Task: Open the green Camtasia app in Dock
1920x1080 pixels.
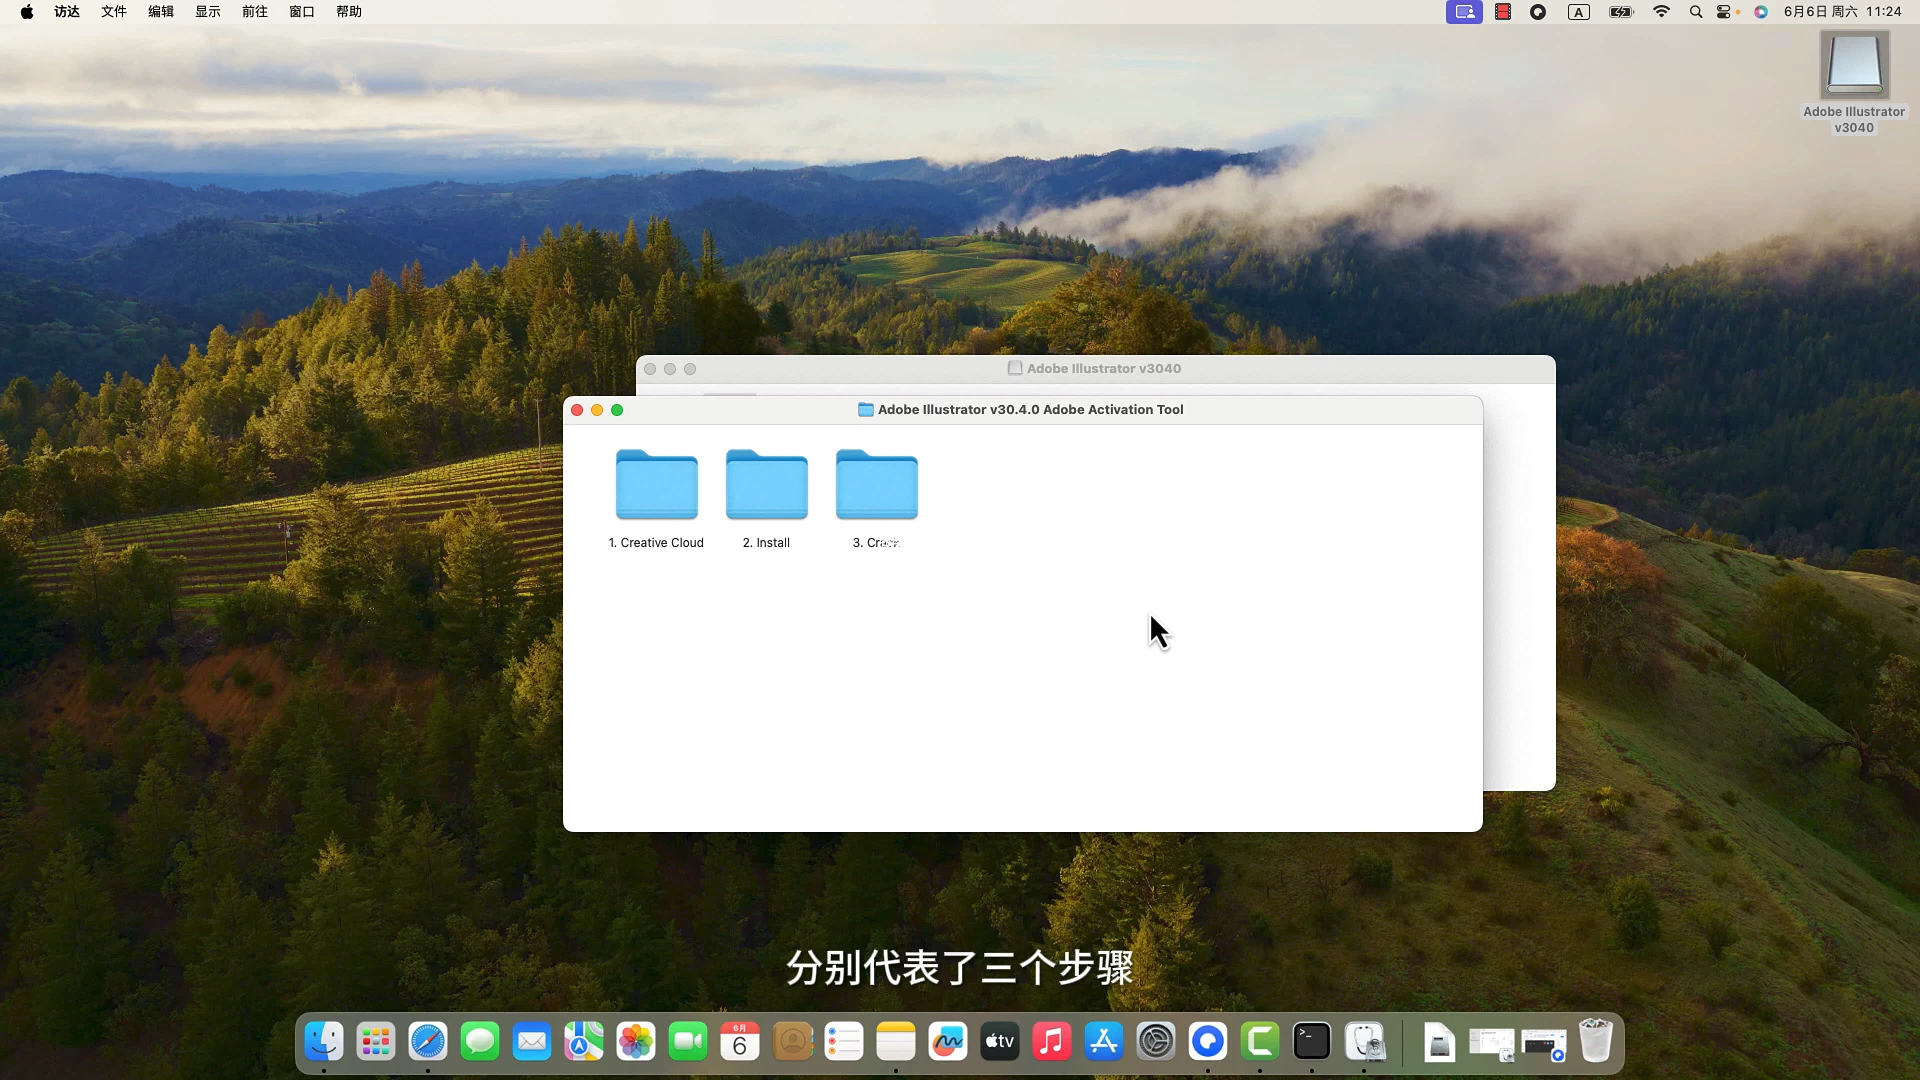Action: click(x=1260, y=1042)
